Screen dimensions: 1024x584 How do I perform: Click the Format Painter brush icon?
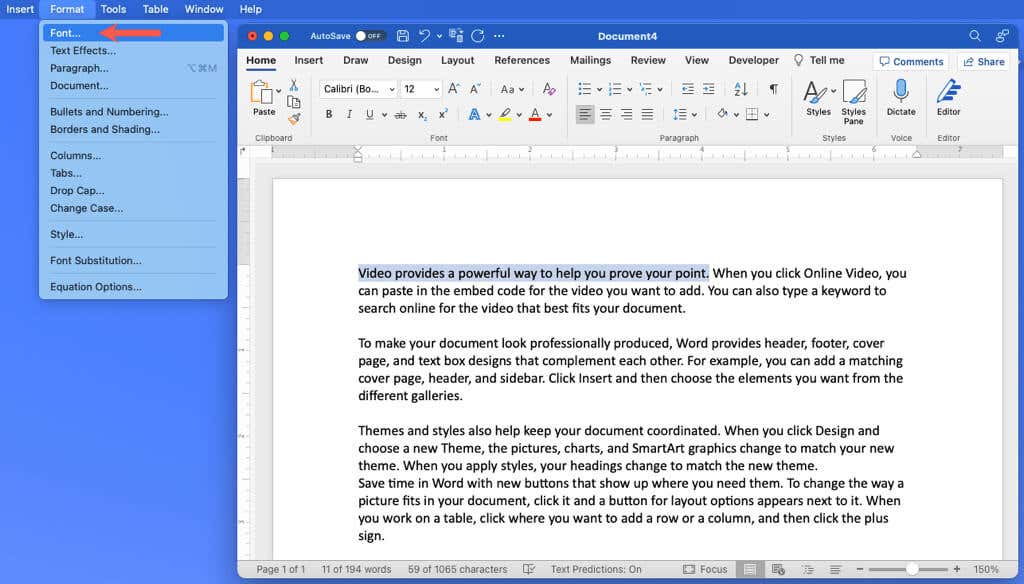click(294, 119)
